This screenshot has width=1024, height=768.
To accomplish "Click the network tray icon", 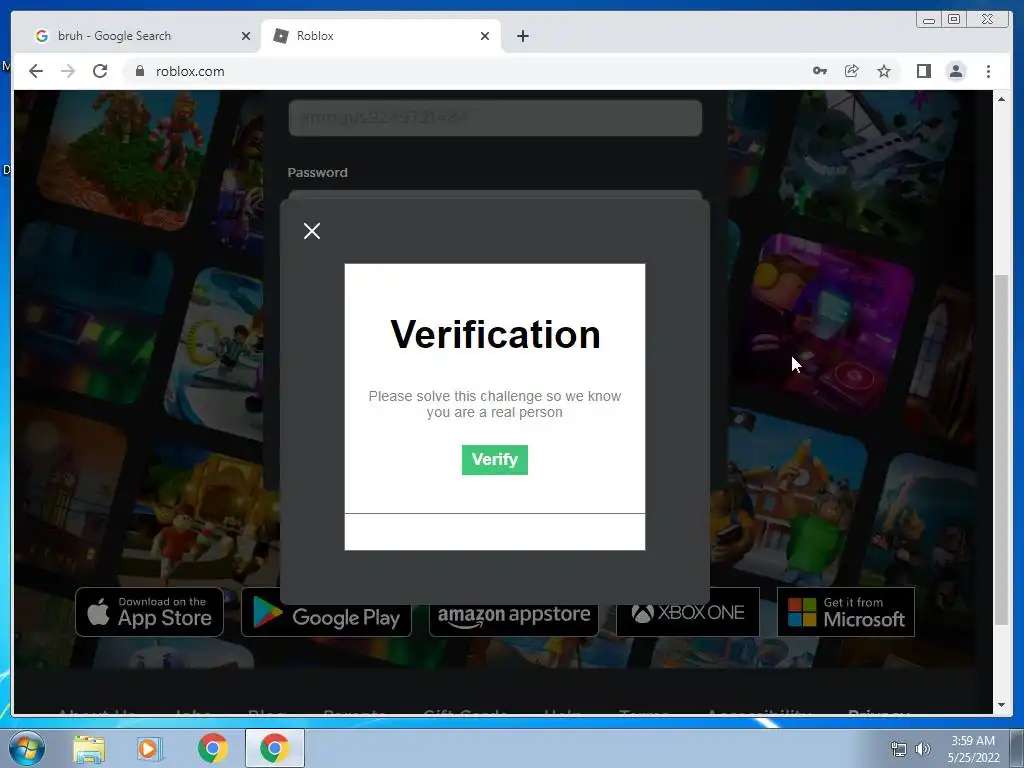I will tap(899, 749).
